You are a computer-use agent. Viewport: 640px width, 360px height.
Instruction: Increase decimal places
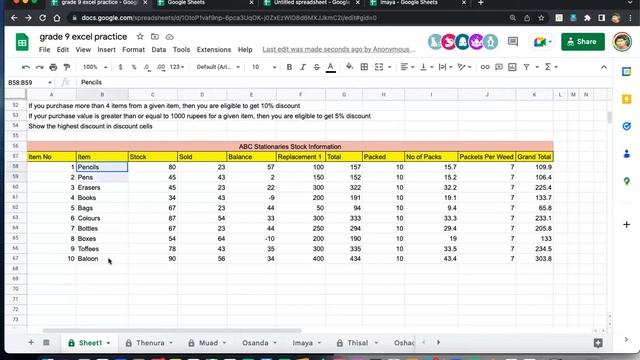[161, 67]
